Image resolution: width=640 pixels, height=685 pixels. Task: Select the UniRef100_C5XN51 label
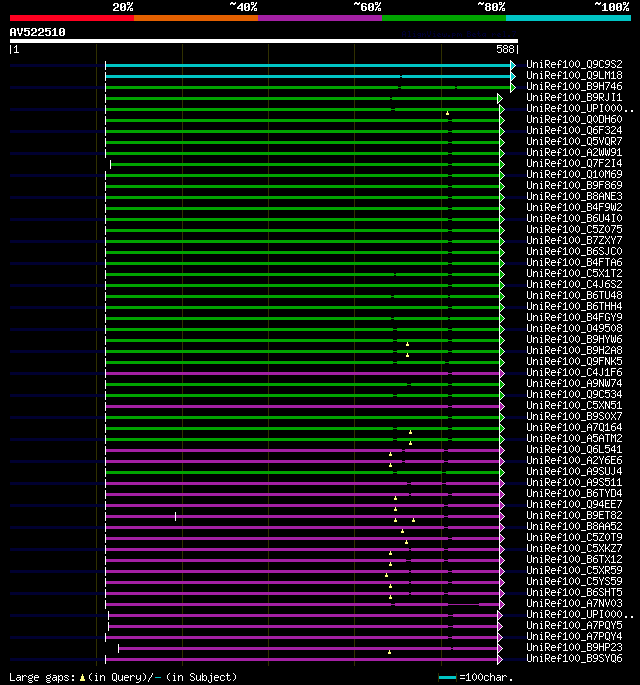pos(574,405)
